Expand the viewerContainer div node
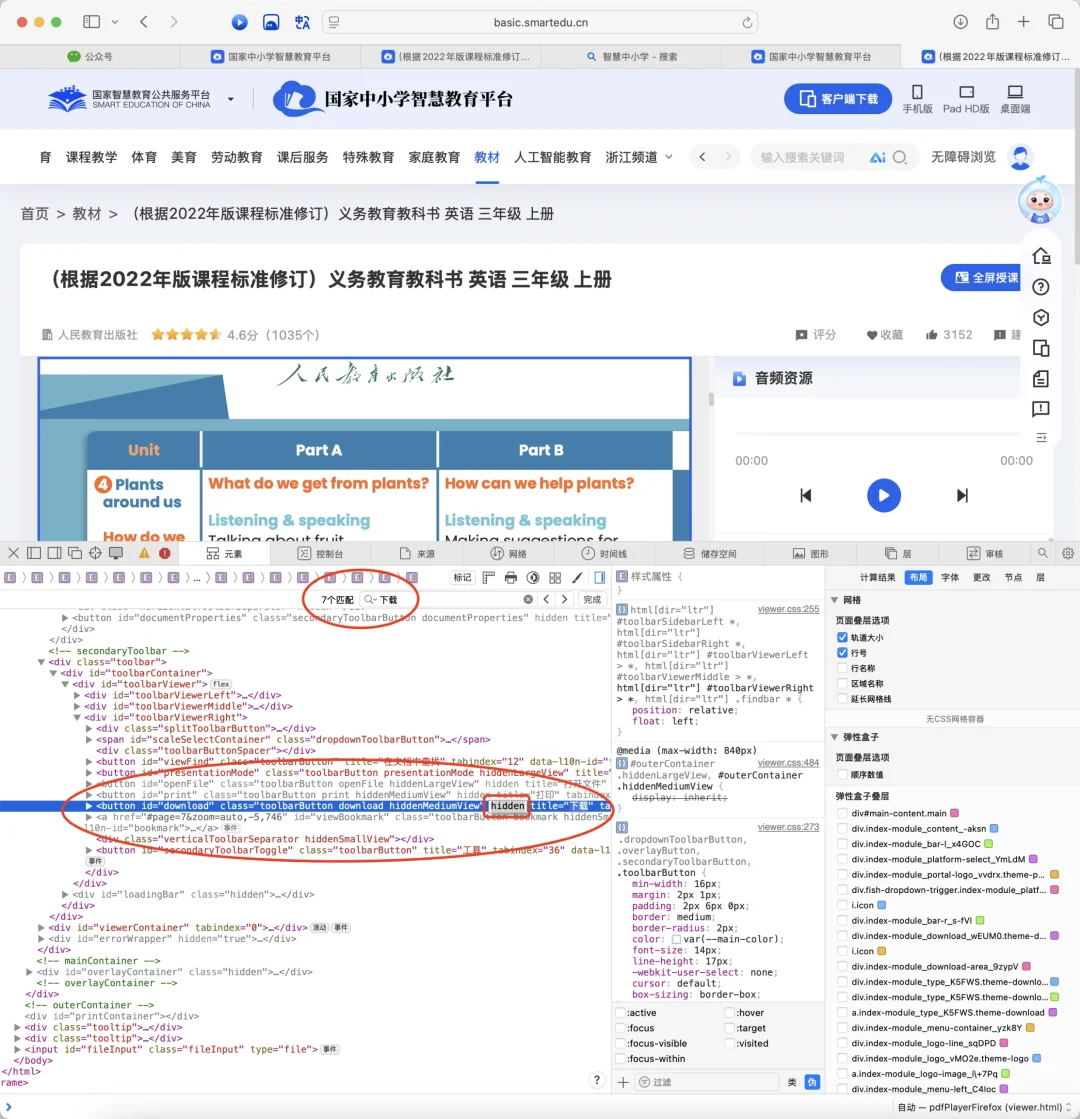The height and width of the screenshot is (1119, 1080). [41, 928]
